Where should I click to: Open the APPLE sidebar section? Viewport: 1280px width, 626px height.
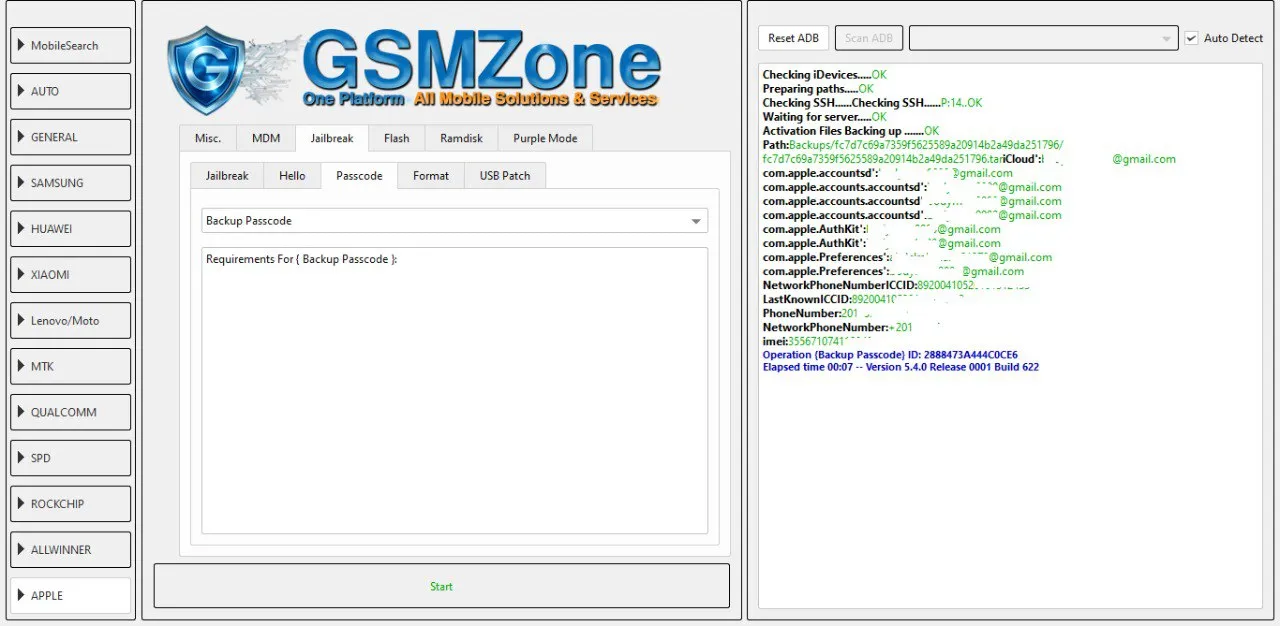[71, 595]
